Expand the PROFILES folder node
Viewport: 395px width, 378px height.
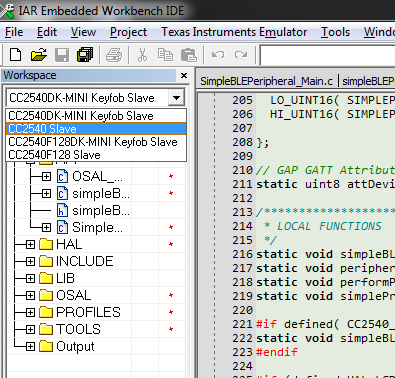coord(30,313)
